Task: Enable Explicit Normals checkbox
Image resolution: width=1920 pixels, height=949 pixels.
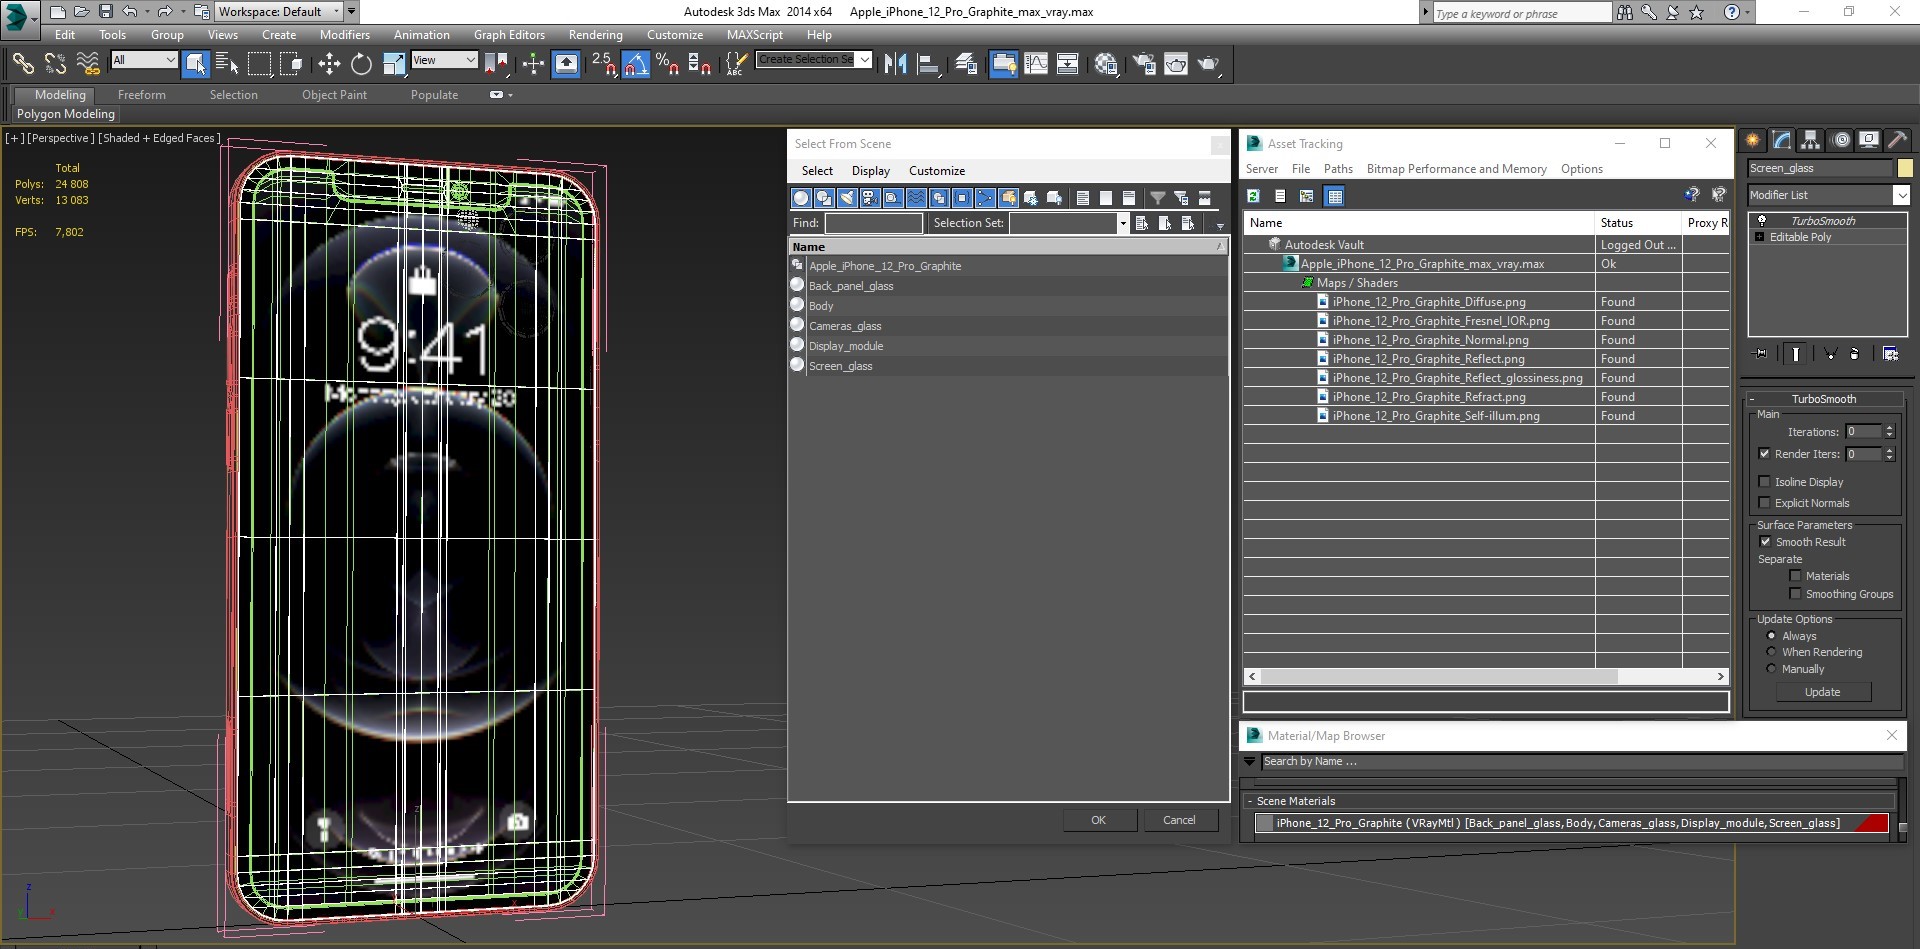Action: (x=1765, y=503)
